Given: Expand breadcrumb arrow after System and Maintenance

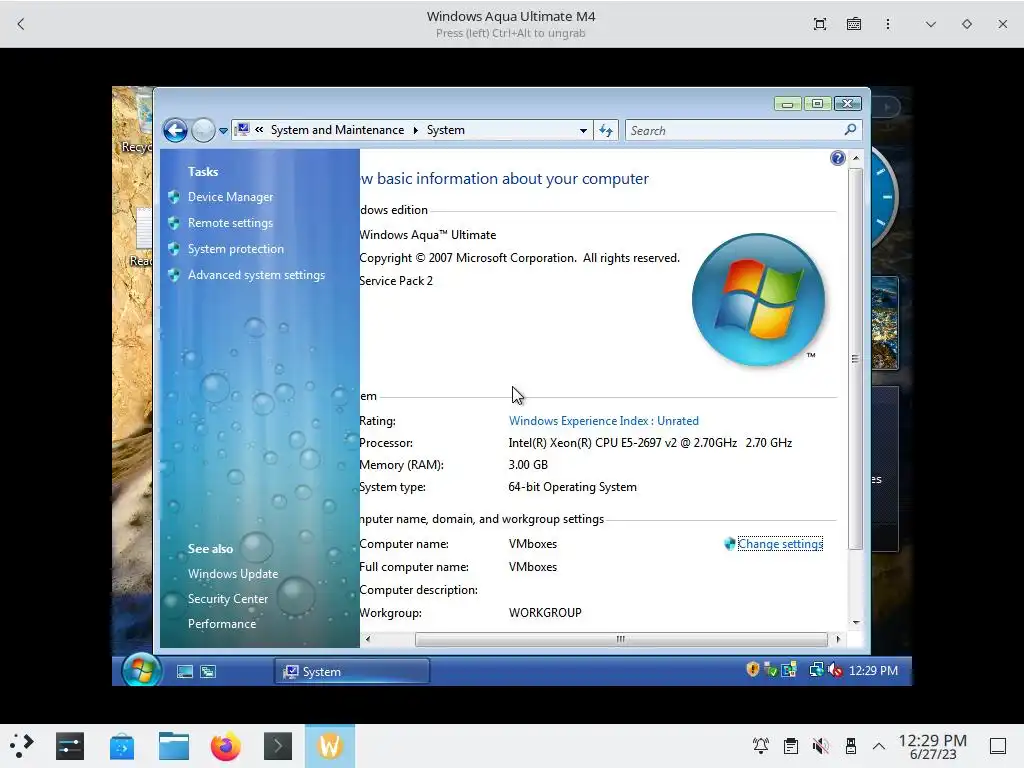Looking at the screenshot, I should point(415,130).
